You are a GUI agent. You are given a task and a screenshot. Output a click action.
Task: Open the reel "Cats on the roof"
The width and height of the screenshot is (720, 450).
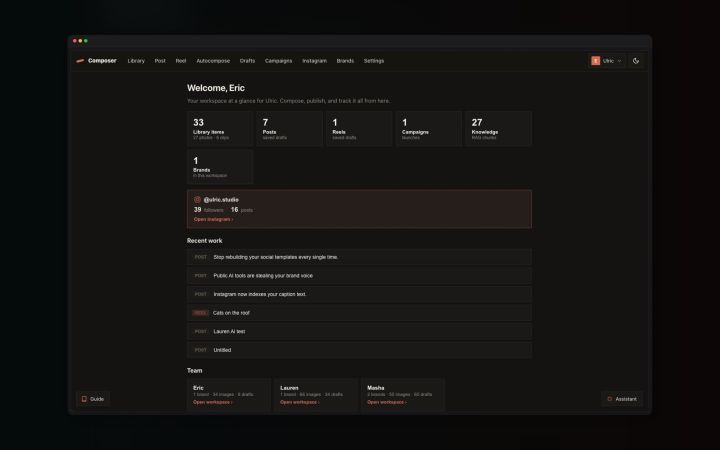[x=359, y=313]
